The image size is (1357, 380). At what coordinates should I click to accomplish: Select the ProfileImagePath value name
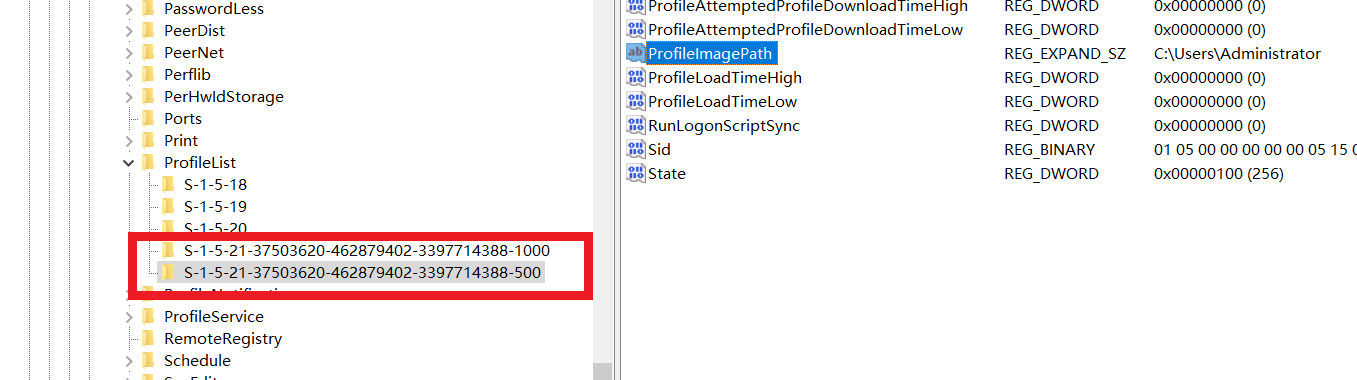(x=711, y=53)
